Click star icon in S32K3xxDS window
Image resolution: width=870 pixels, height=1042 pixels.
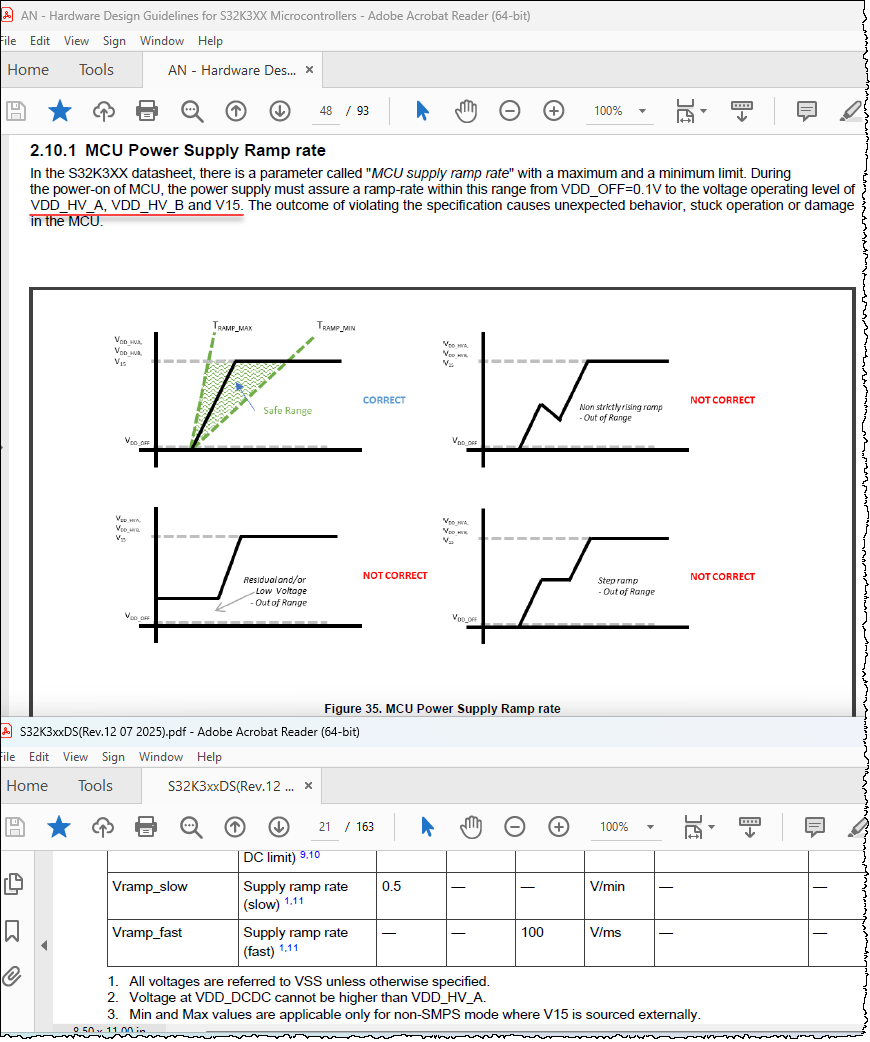pyautogui.click(x=58, y=827)
